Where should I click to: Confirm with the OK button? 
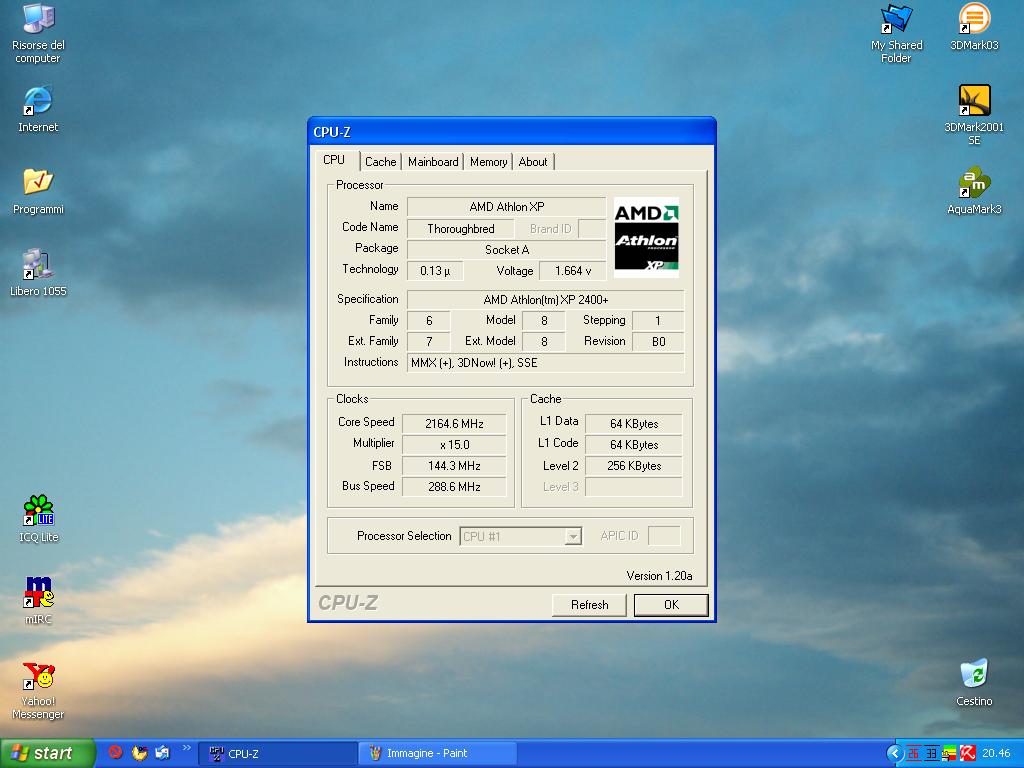pos(671,605)
